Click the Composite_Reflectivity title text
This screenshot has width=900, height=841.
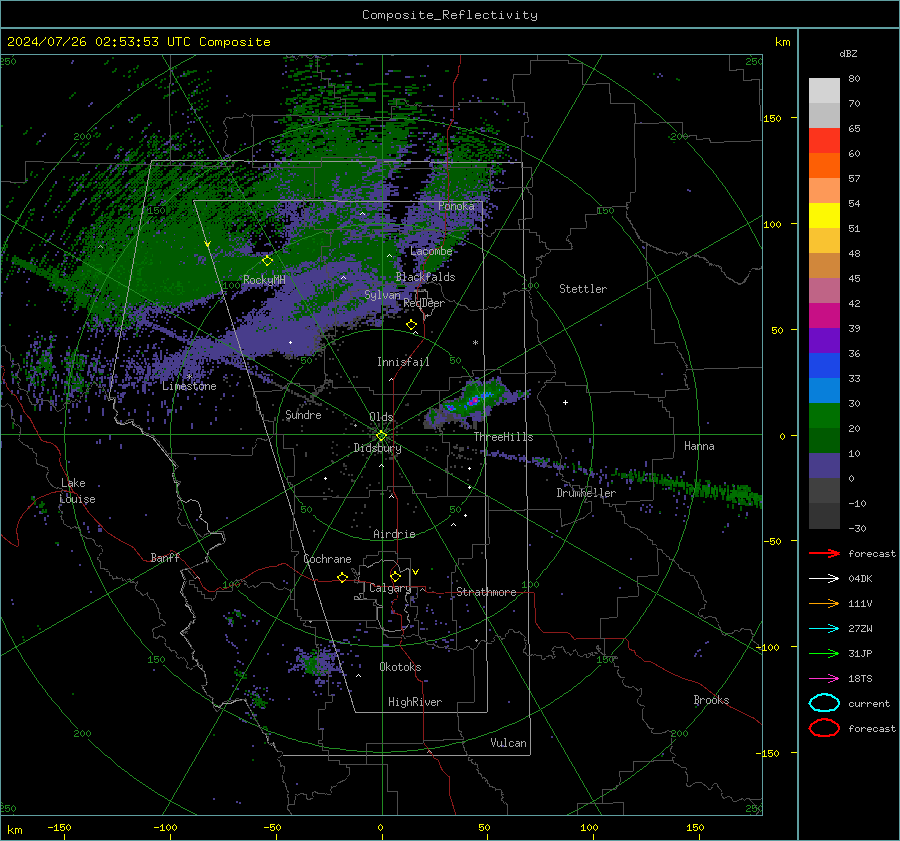point(450,15)
